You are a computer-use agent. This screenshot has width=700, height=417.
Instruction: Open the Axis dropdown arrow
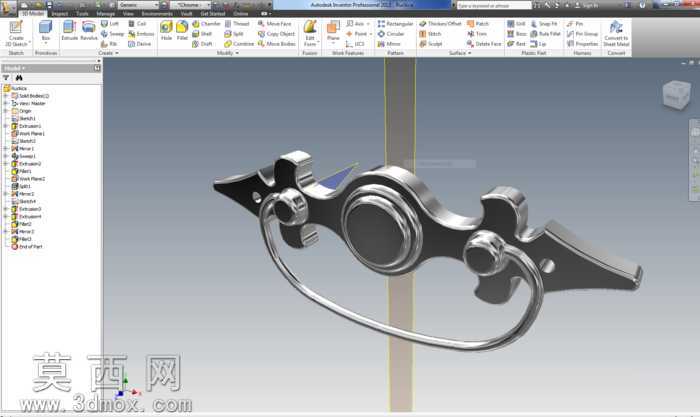coord(368,24)
